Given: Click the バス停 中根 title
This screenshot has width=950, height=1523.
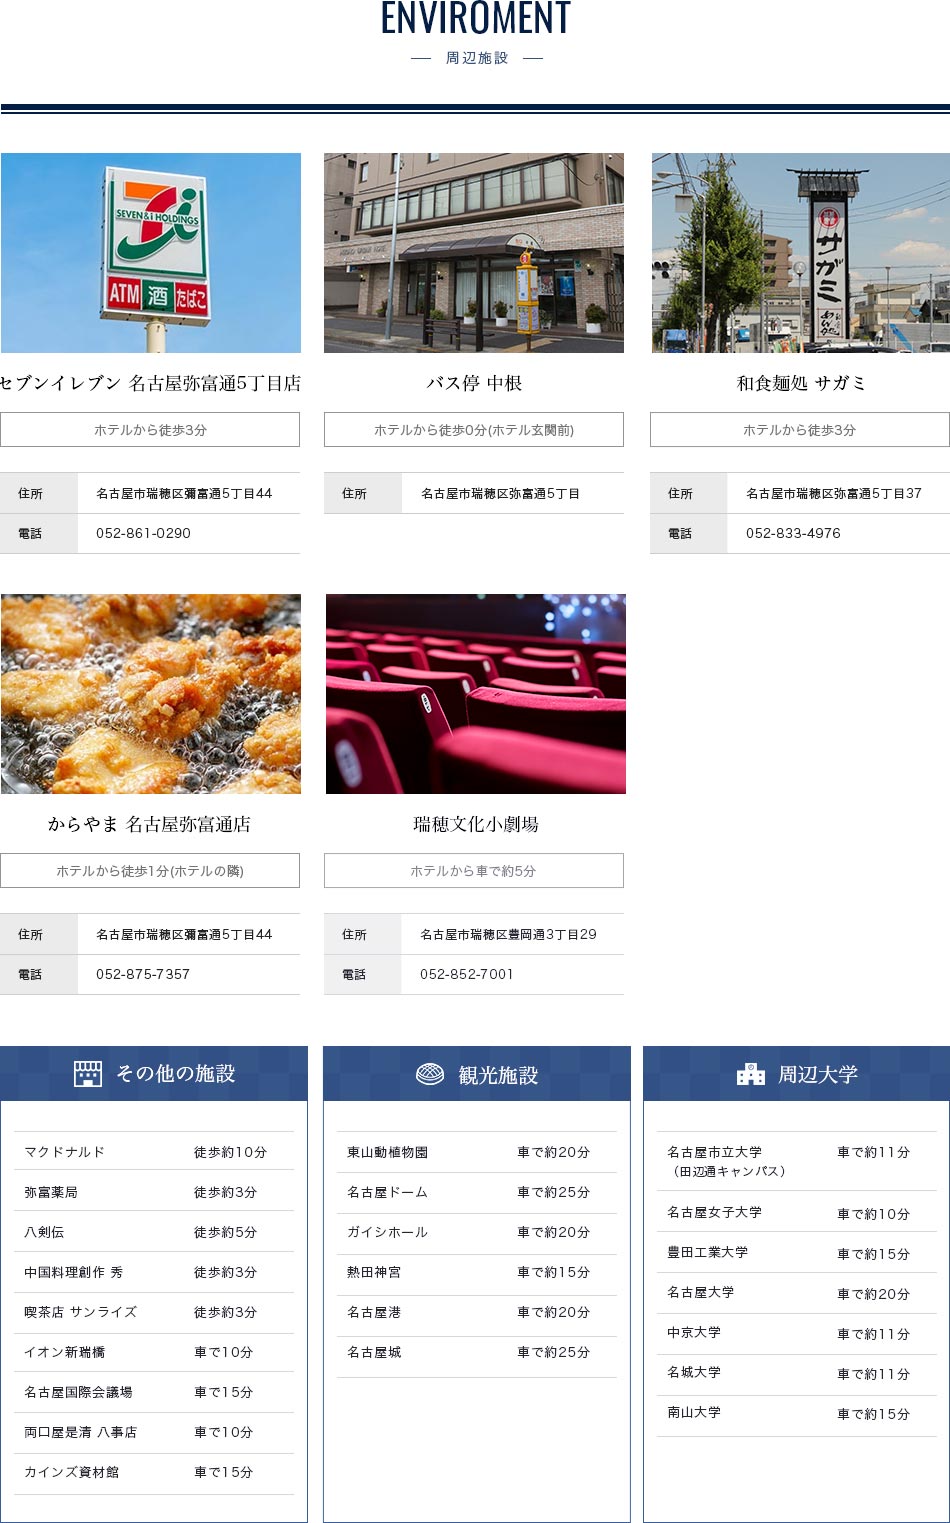Looking at the screenshot, I should [474, 383].
